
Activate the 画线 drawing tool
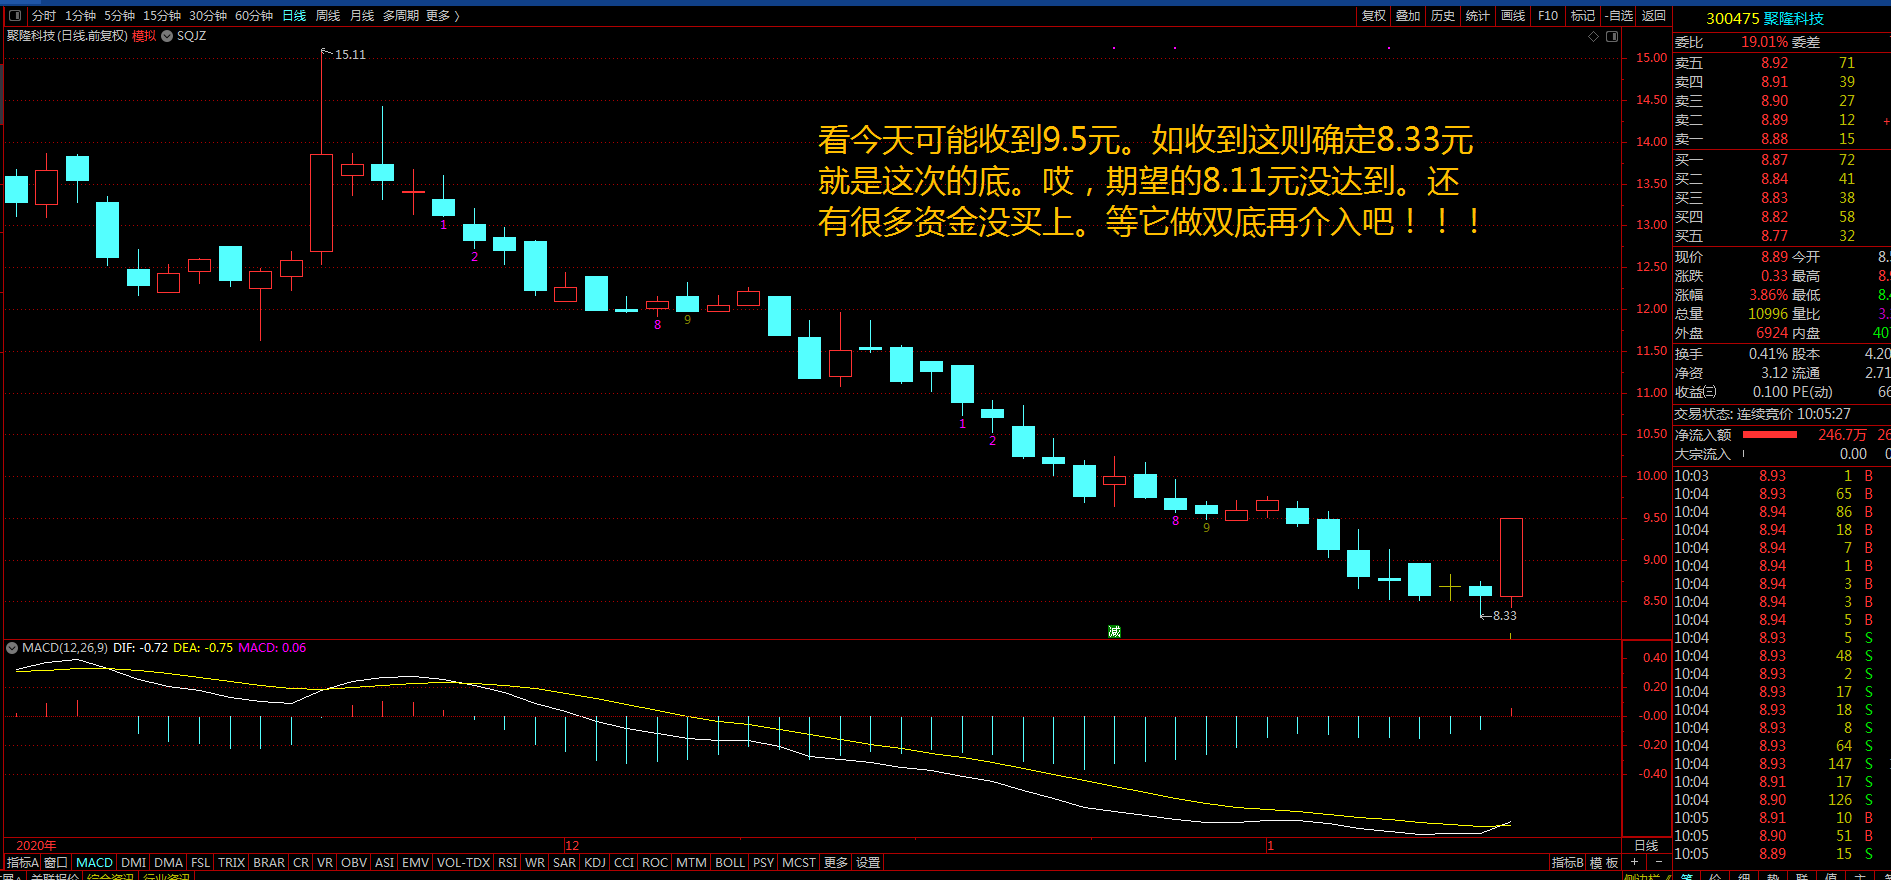[x=1513, y=16]
